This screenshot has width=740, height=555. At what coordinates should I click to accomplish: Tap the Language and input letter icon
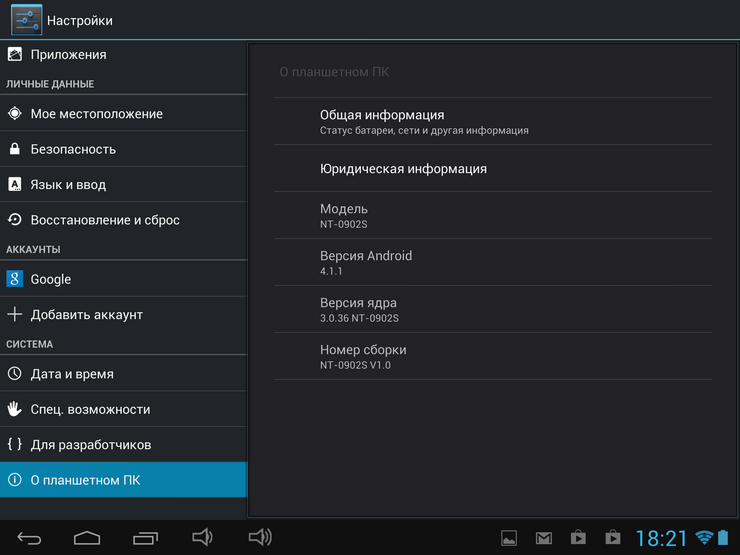(x=15, y=184)
